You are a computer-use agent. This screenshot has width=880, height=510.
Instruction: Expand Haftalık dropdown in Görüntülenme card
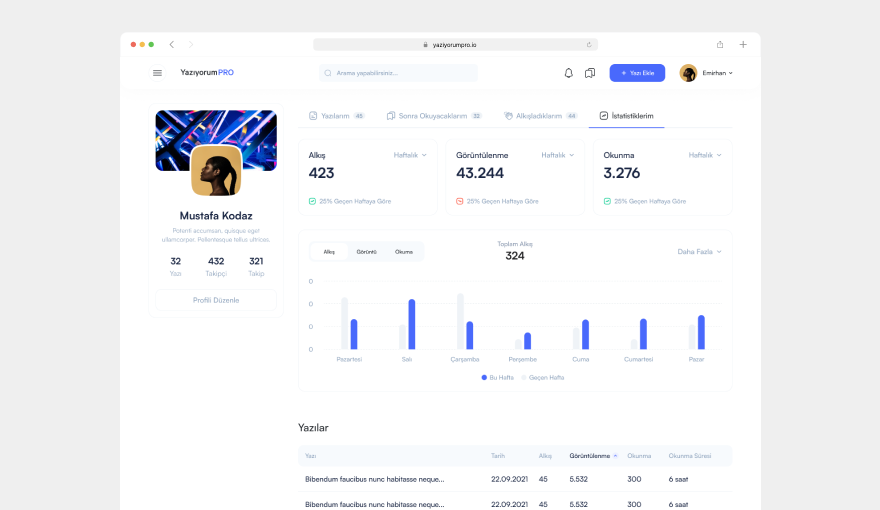pyautogui.click(x=557, y=155)
